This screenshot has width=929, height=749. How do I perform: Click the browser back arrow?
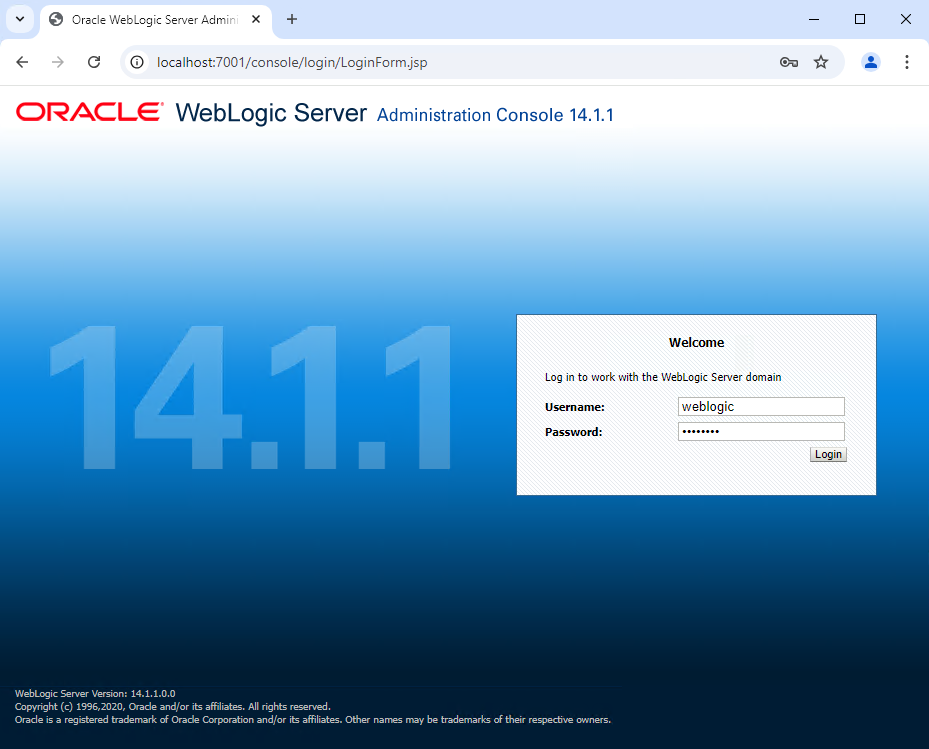pos(23,62)
